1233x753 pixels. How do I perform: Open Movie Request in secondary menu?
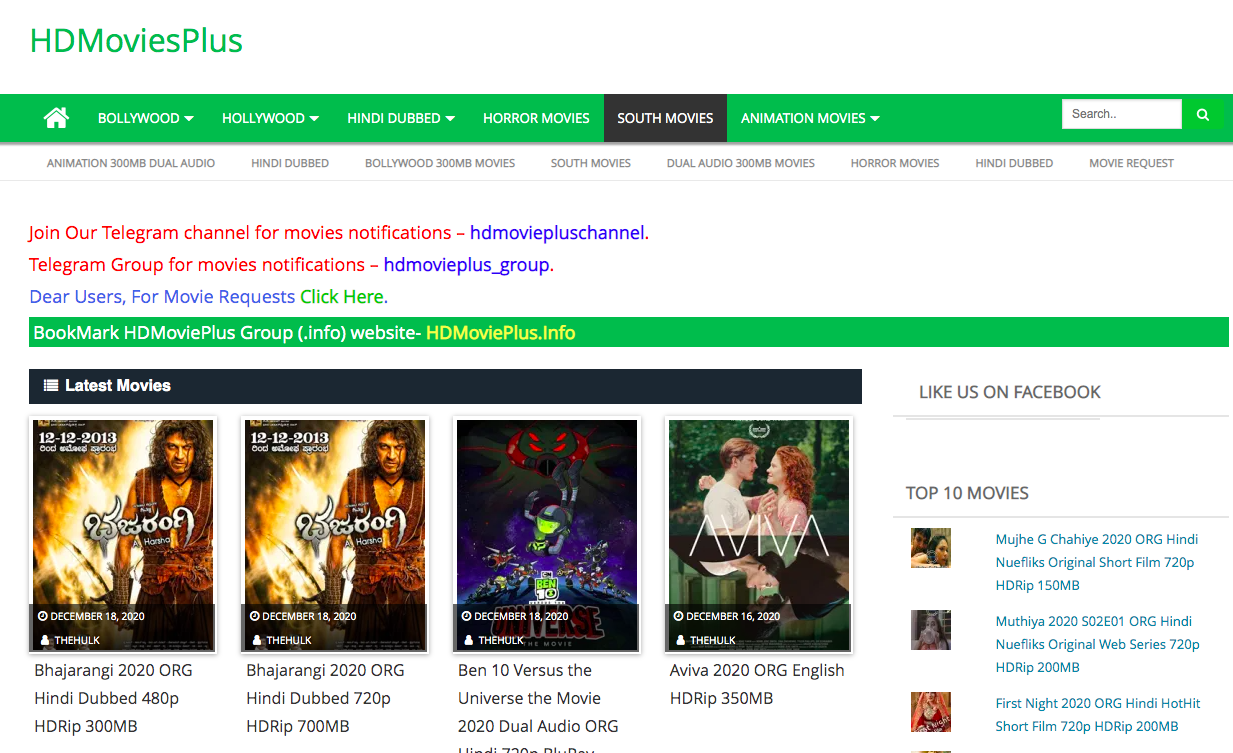(x=1131, y=163)
